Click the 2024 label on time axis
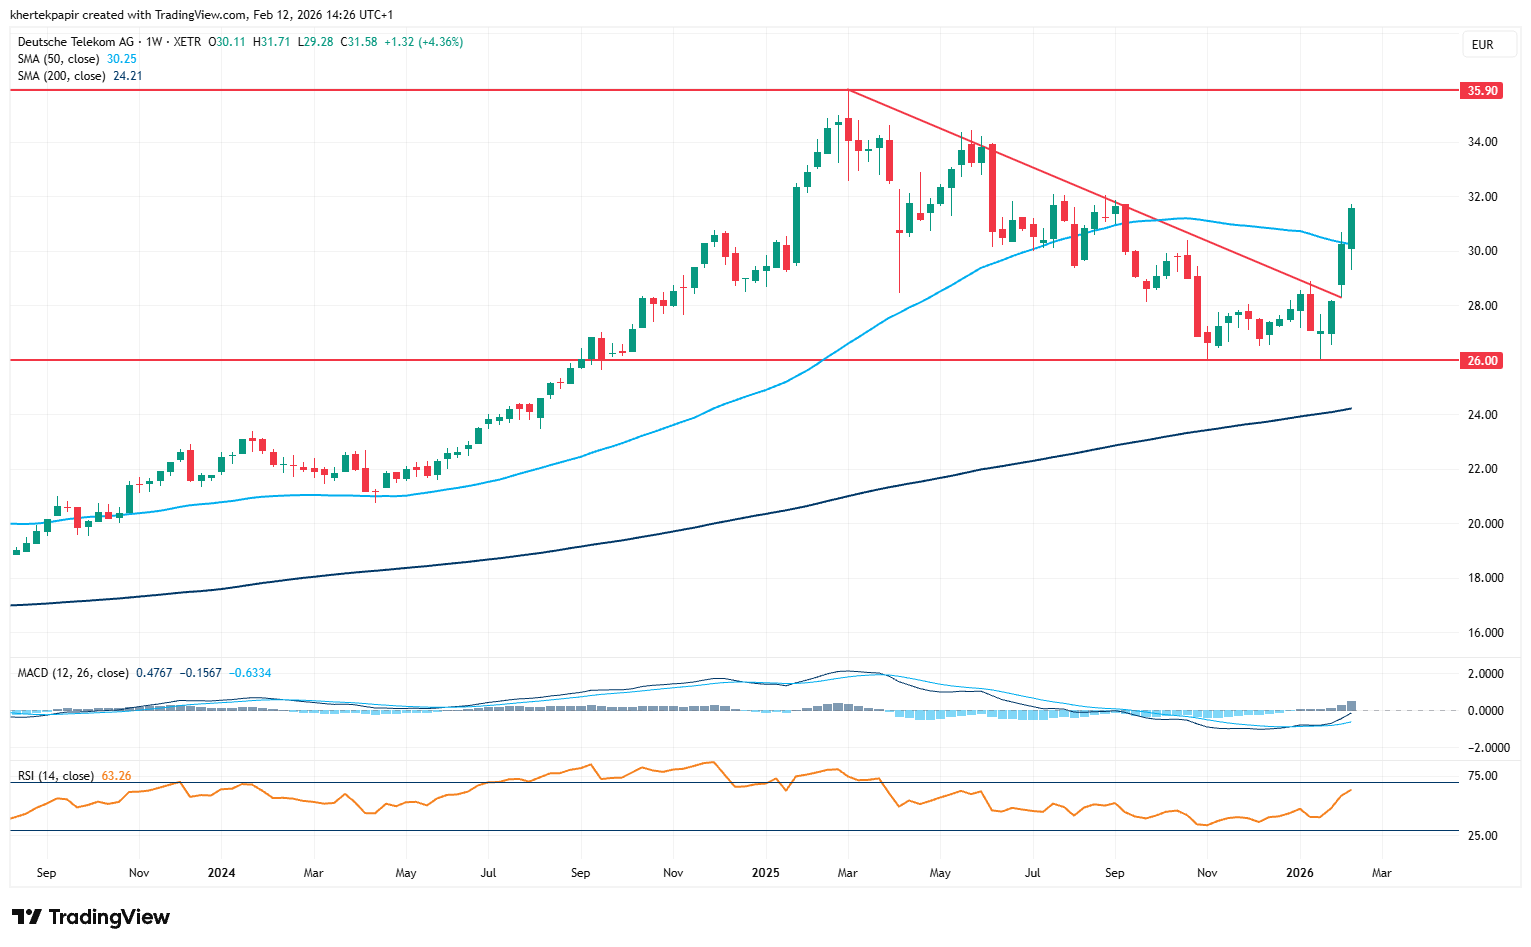 (x=221, y=873)
